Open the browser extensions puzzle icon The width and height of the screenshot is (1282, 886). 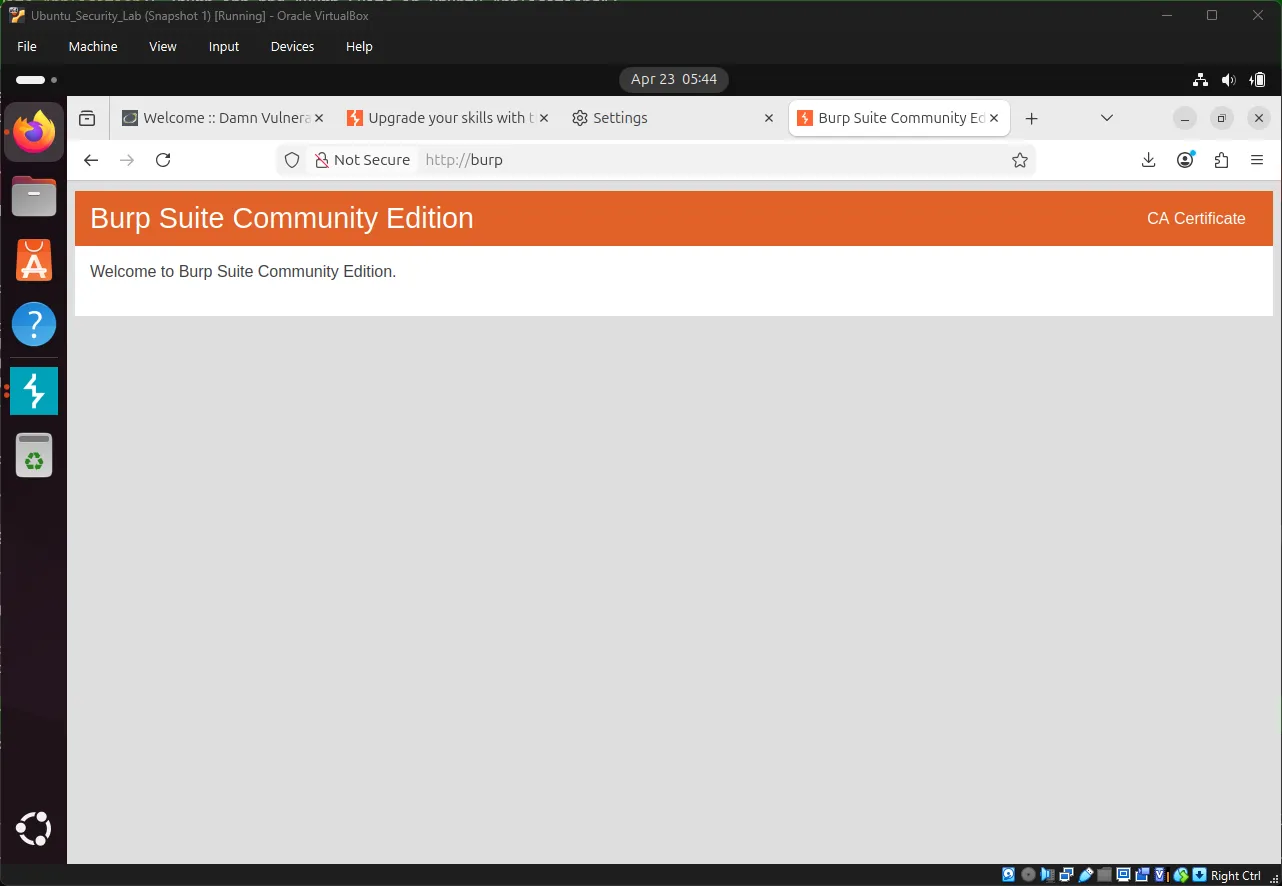click(x=1221, y=160)
